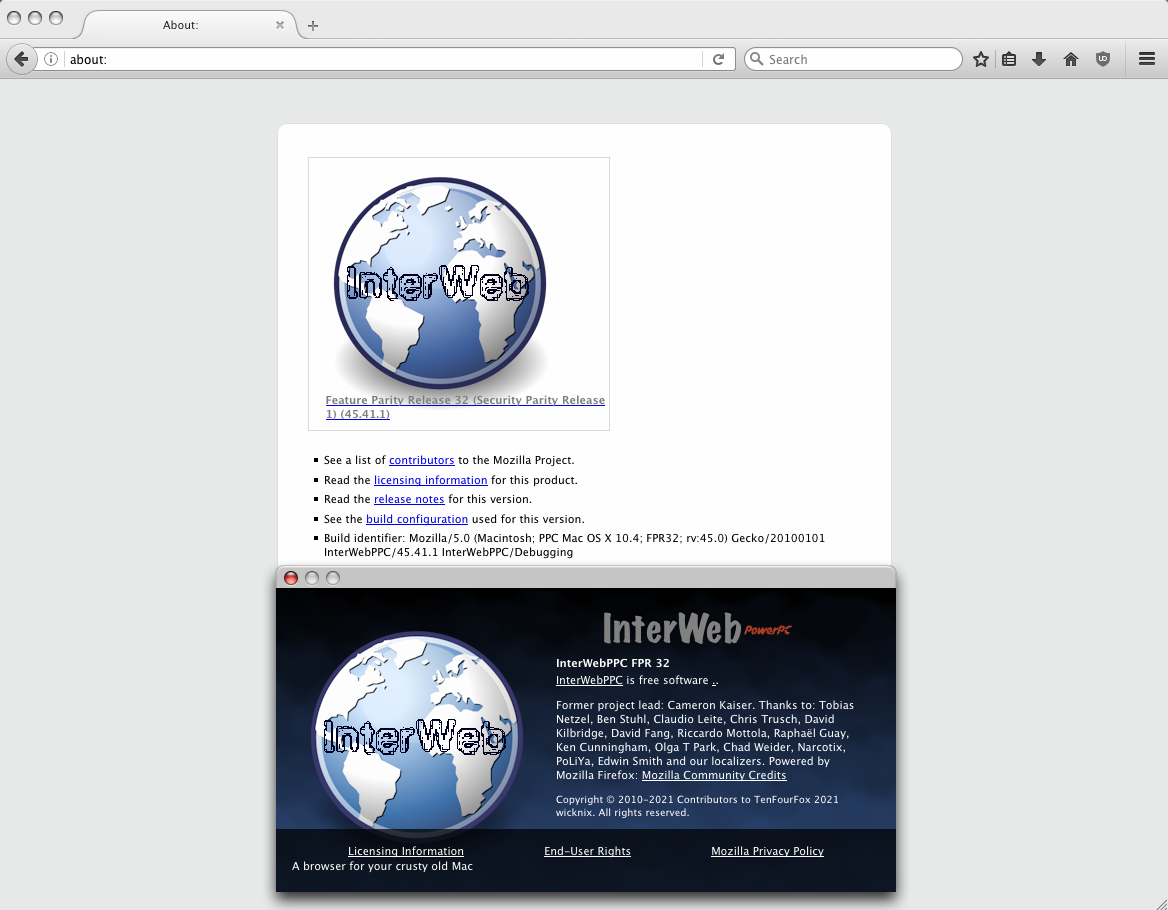The image size is (1168, 910).
Task: Click 'A browser for your crusty old Mac'
Action: coord(382,866)
